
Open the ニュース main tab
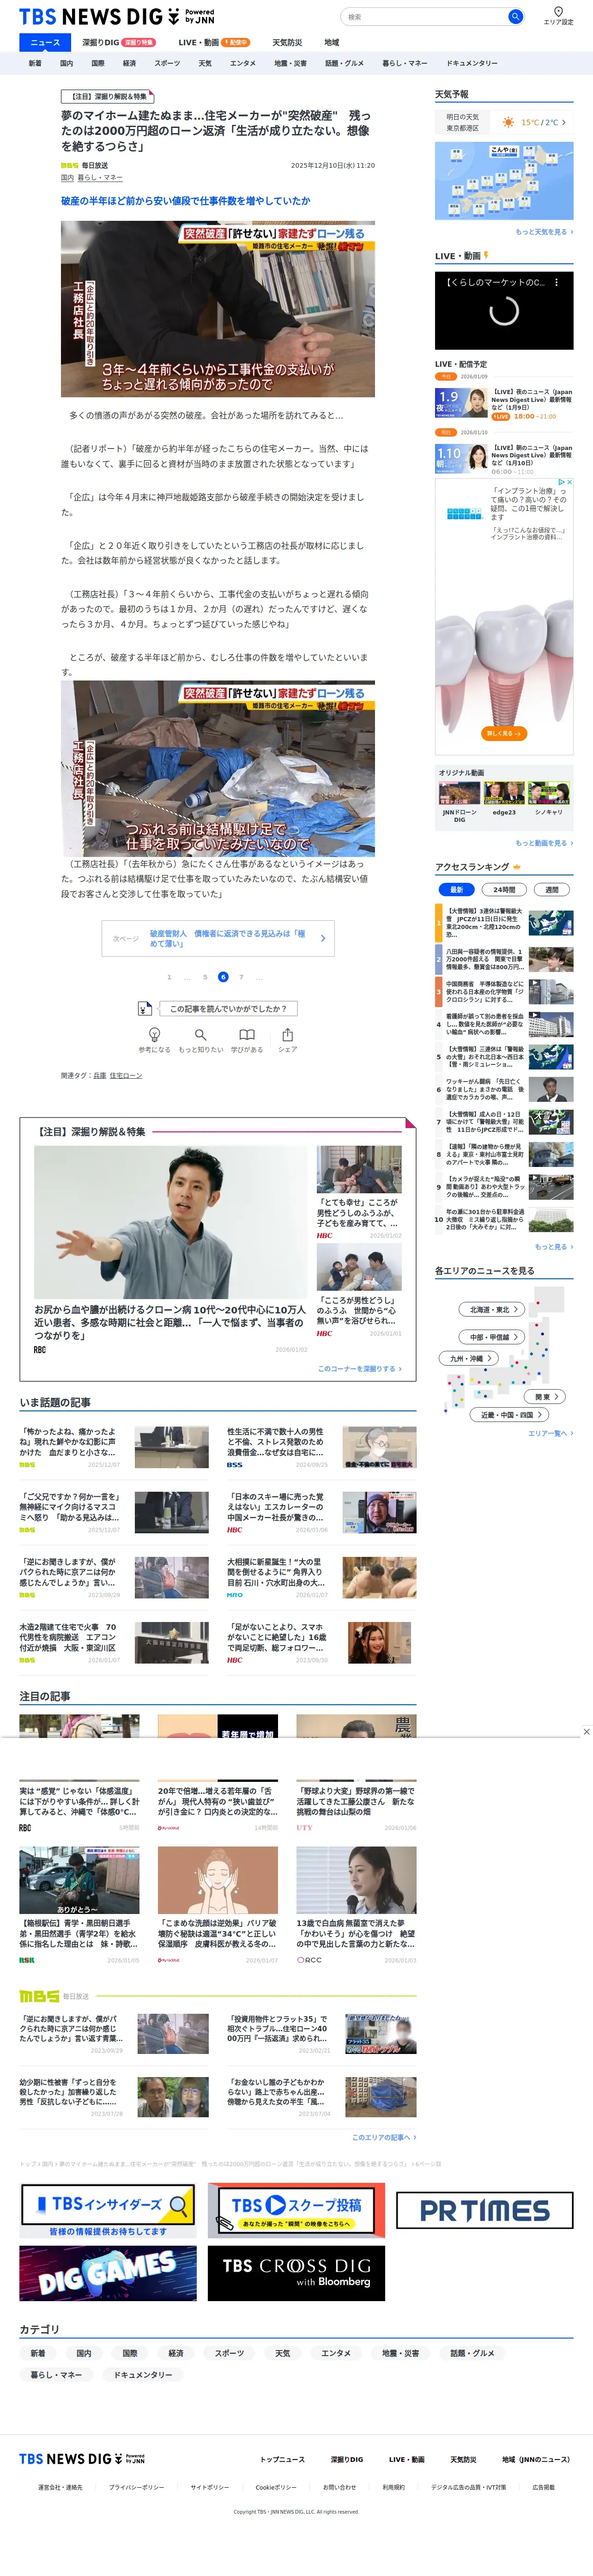click(45, 43)
